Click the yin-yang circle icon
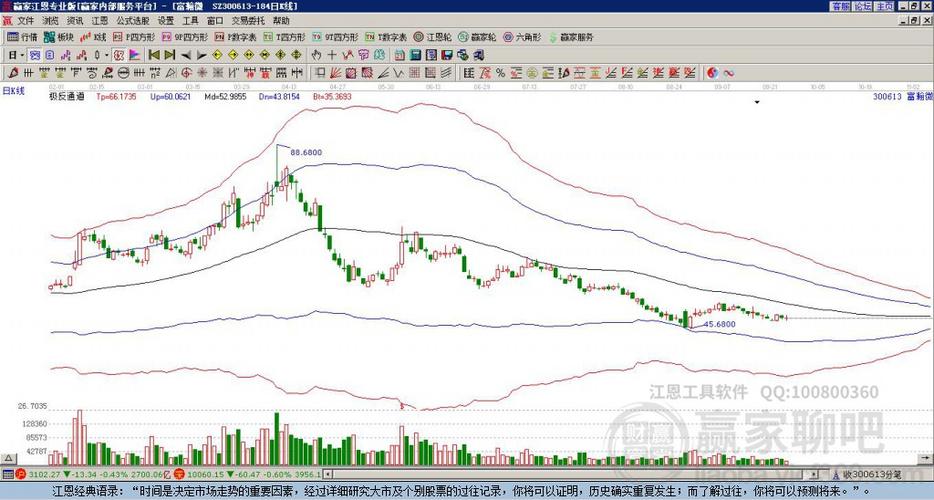 tap(712, 73)
